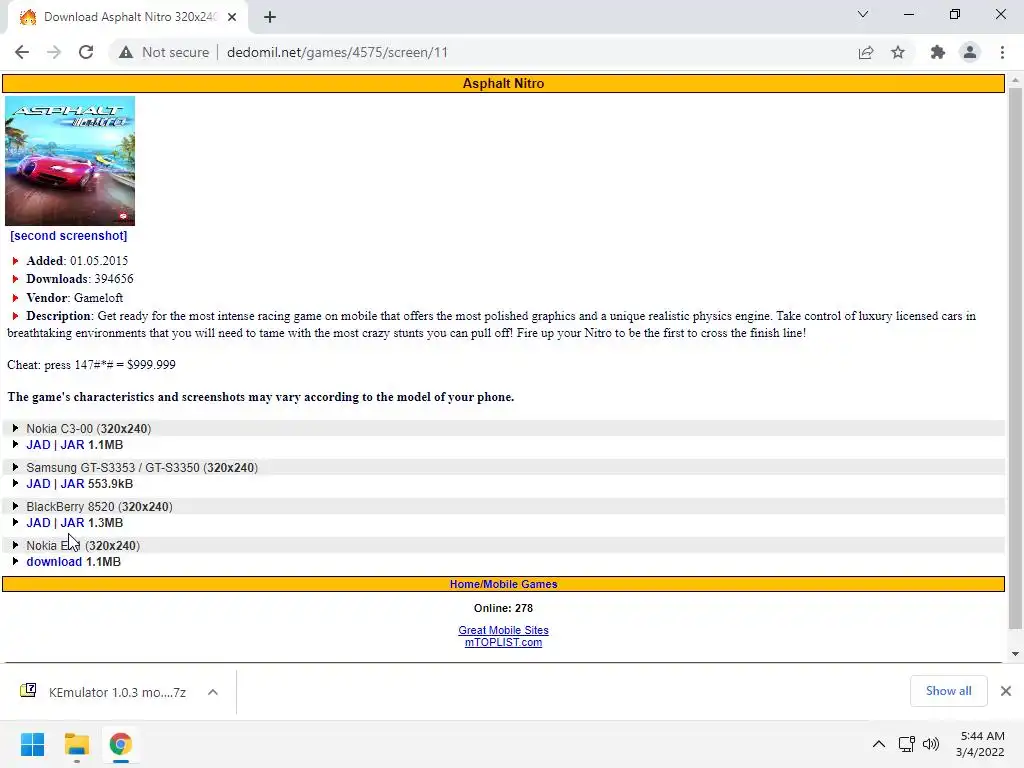The width and height of the screenshot is (1024, 768).
Task: Close the Asphalt Nitro tab
Action: point(232,17)
